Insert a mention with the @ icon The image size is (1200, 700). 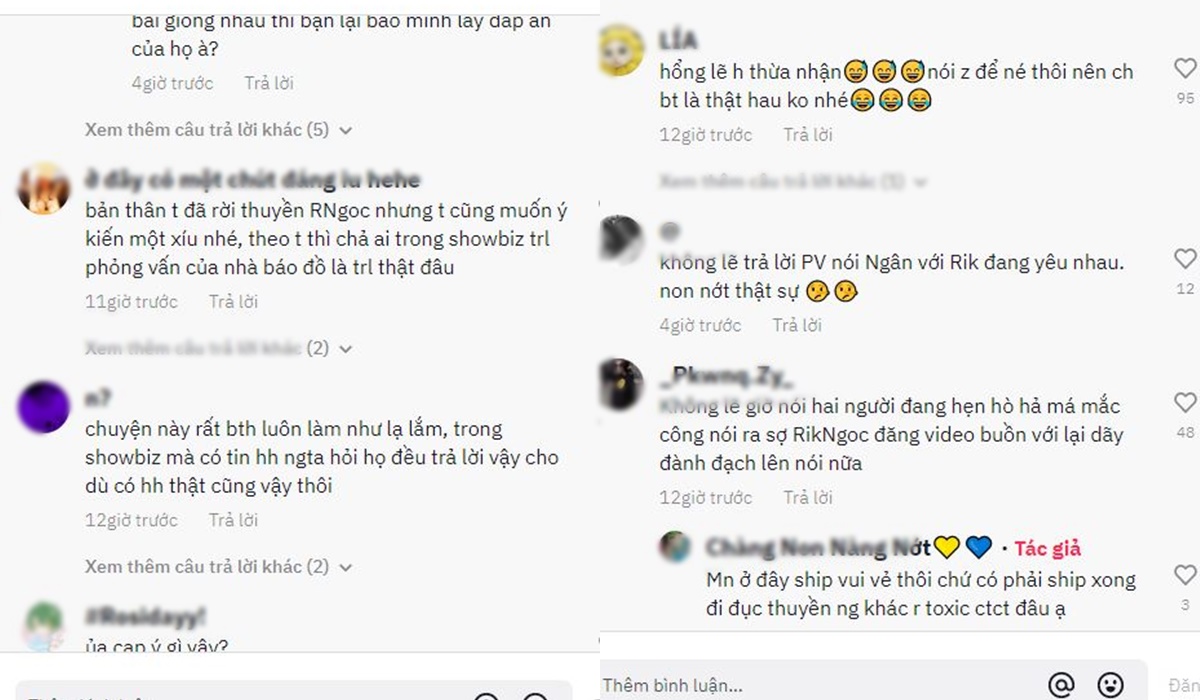tap(1060, 685)
